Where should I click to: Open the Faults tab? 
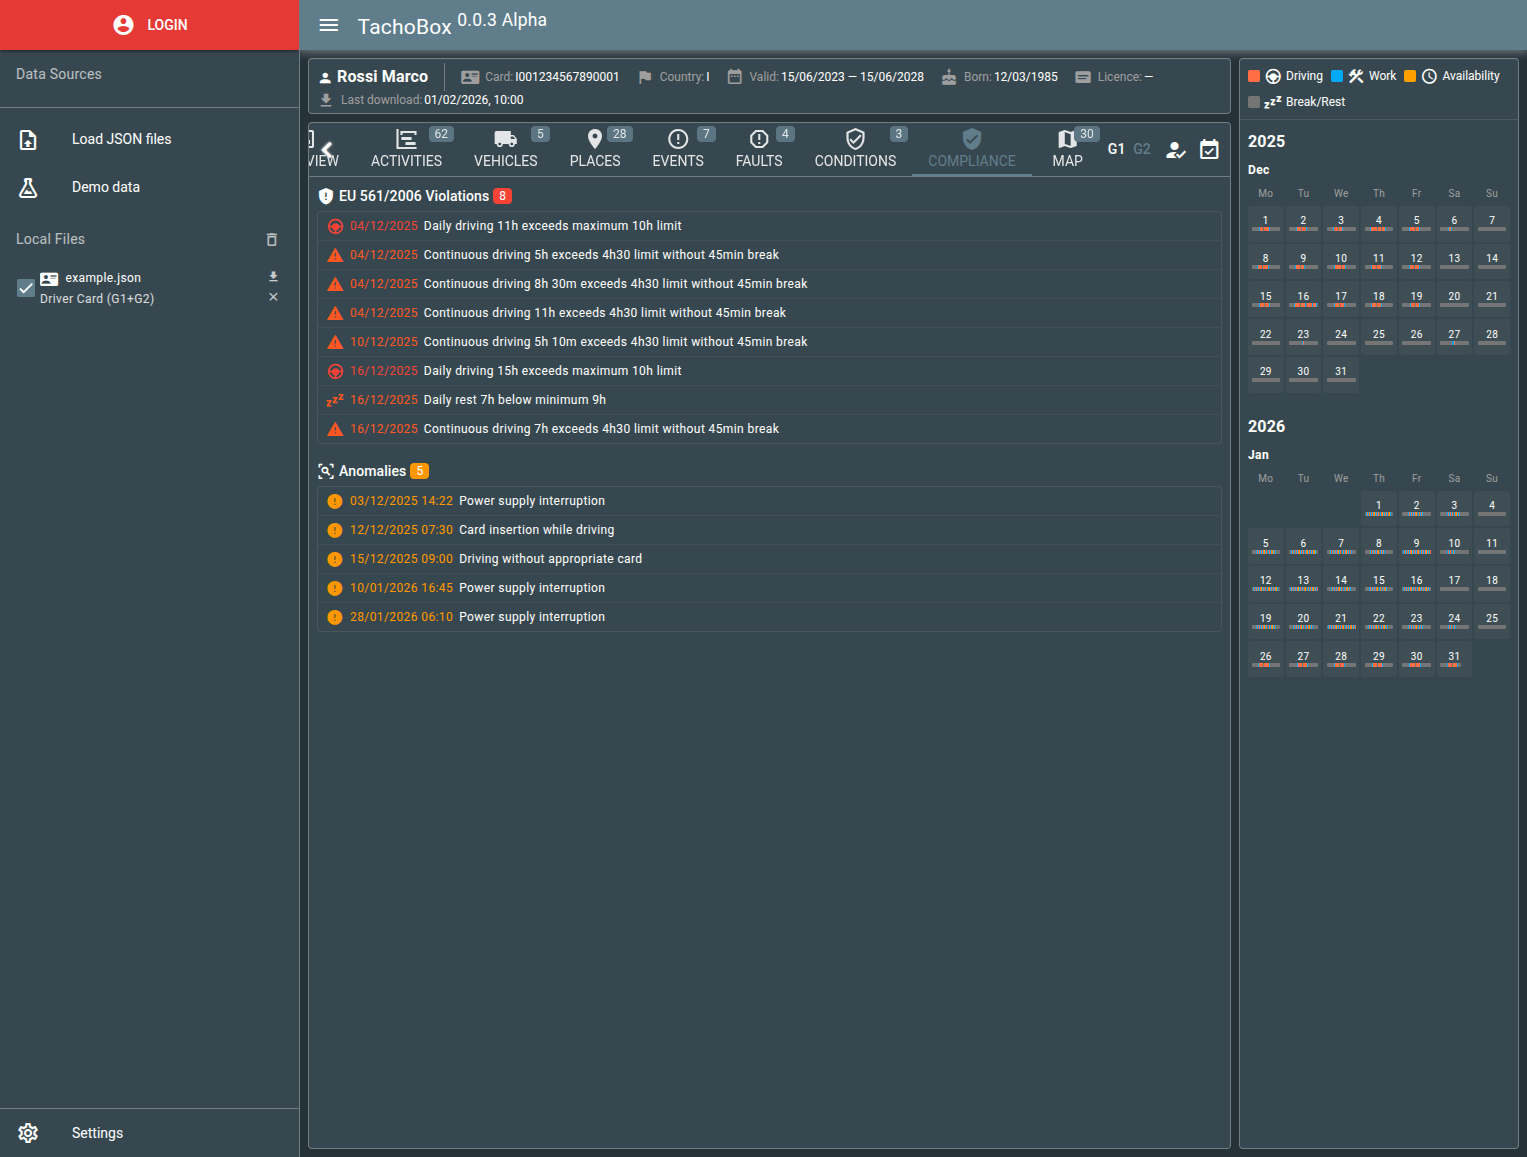pos(759,149)
